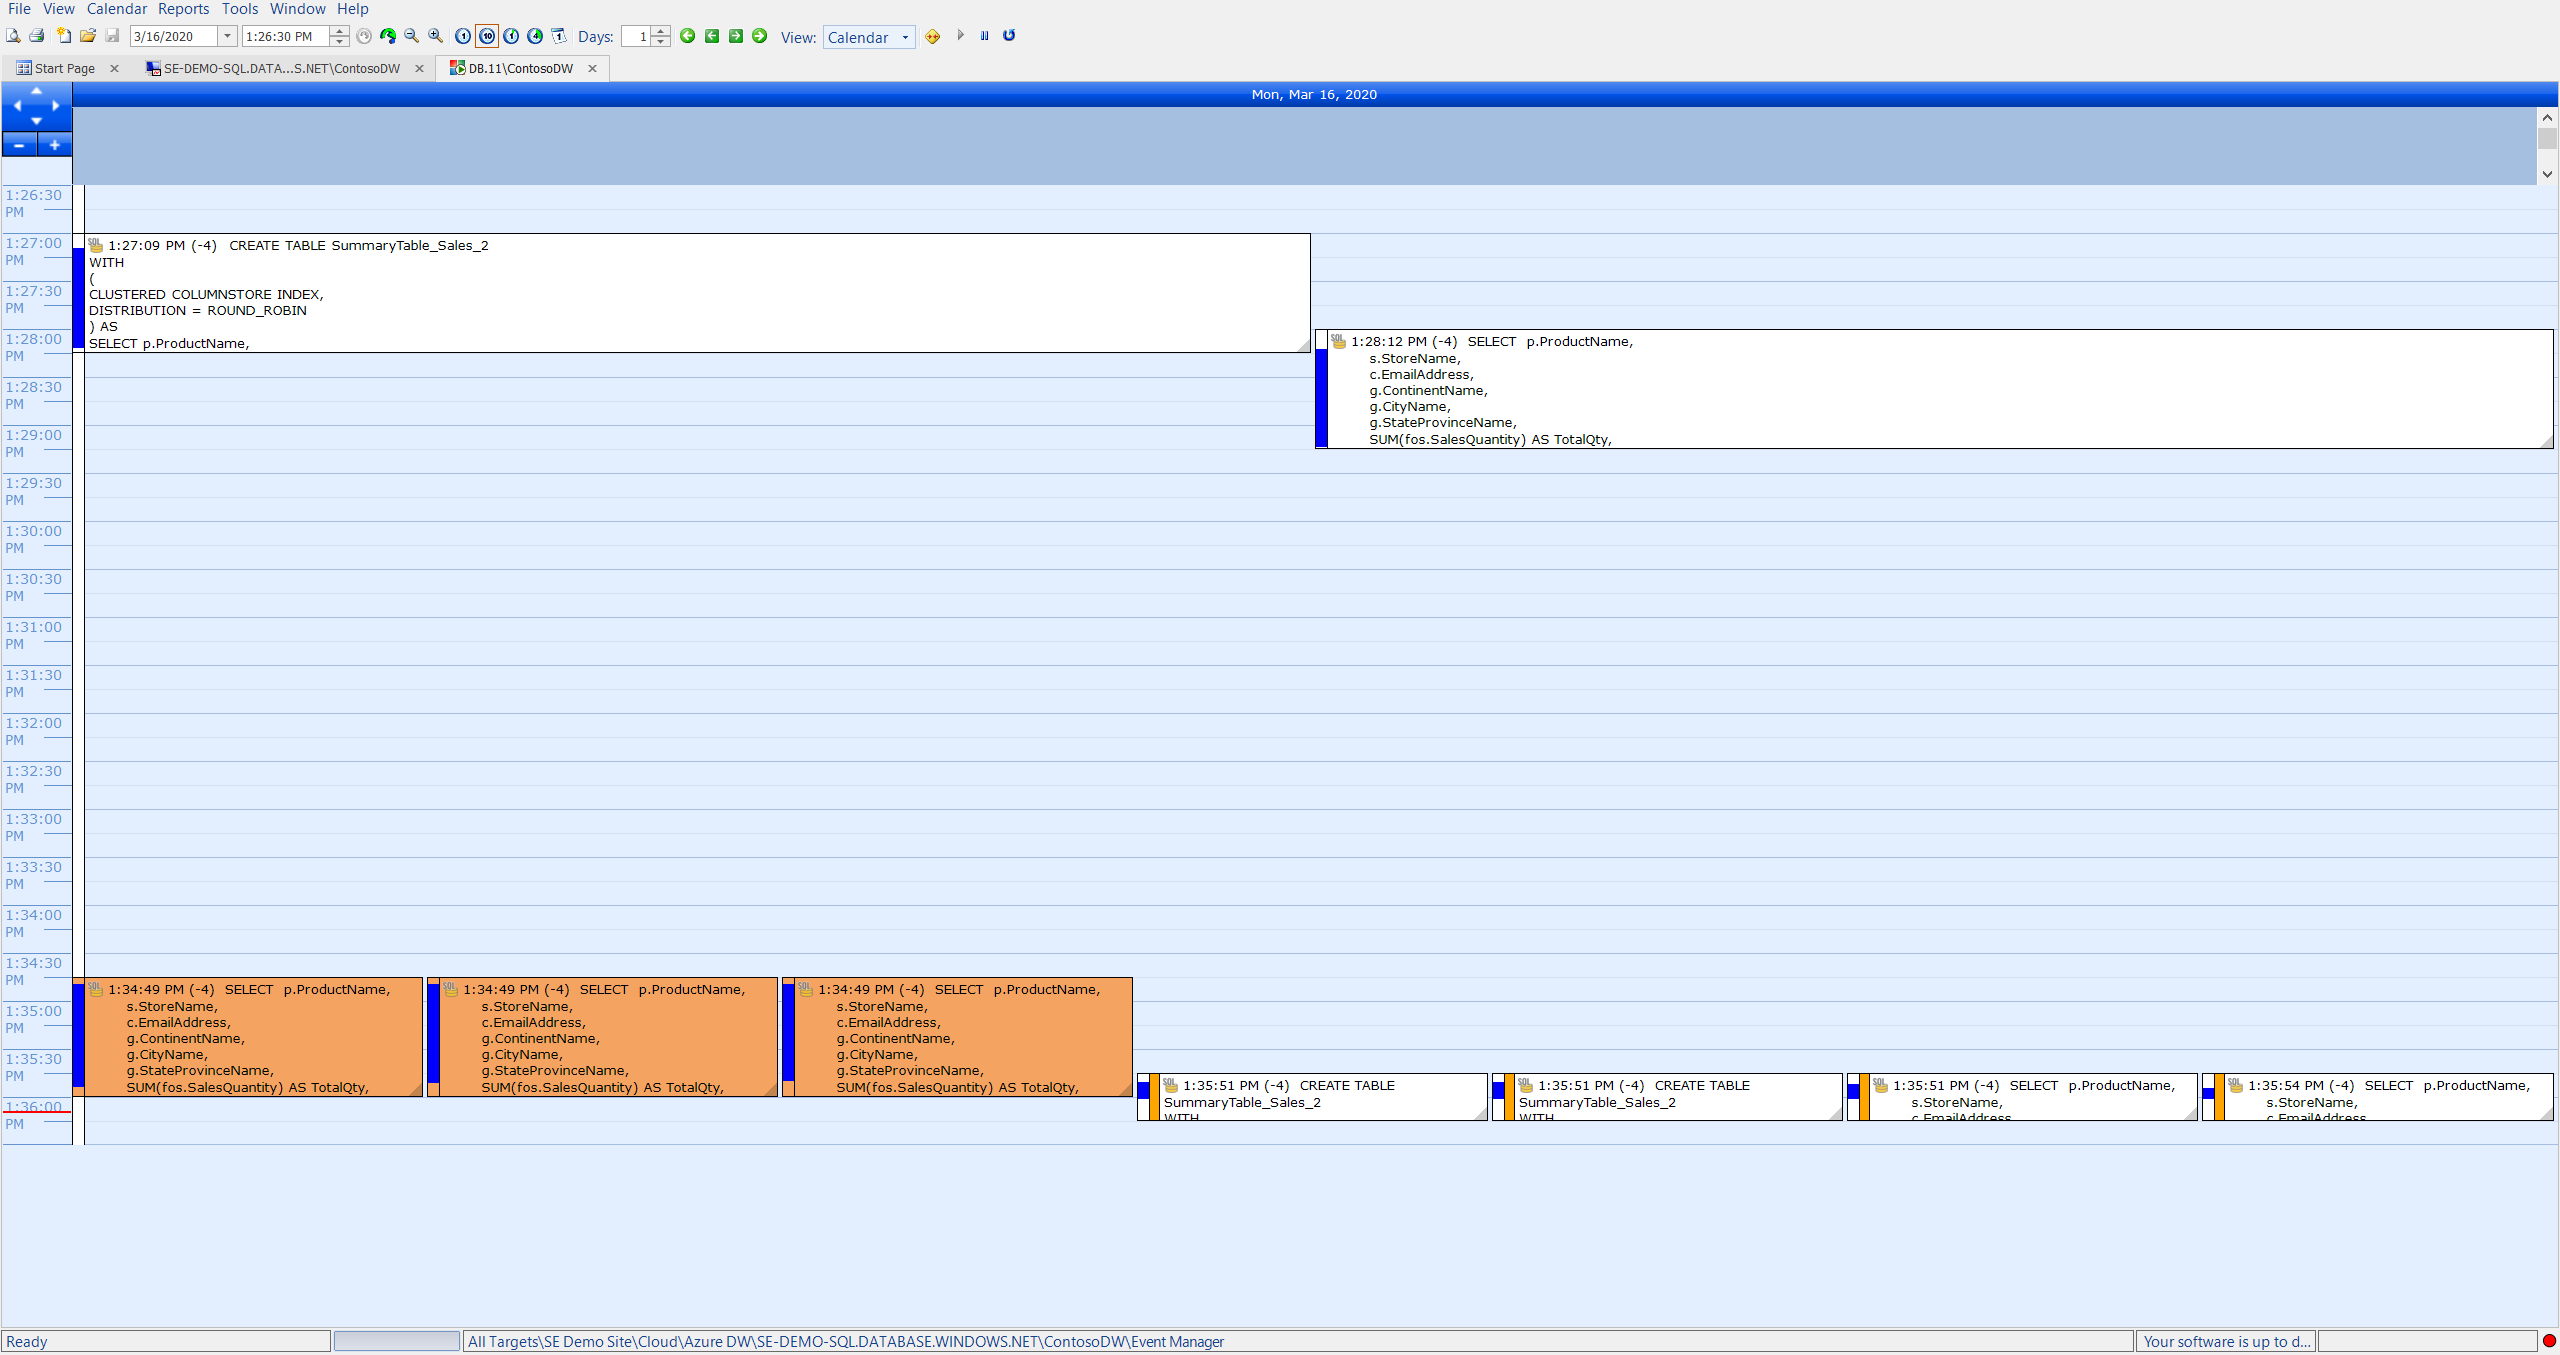Toggle the 1-hour interval view icon

point(511,36)
